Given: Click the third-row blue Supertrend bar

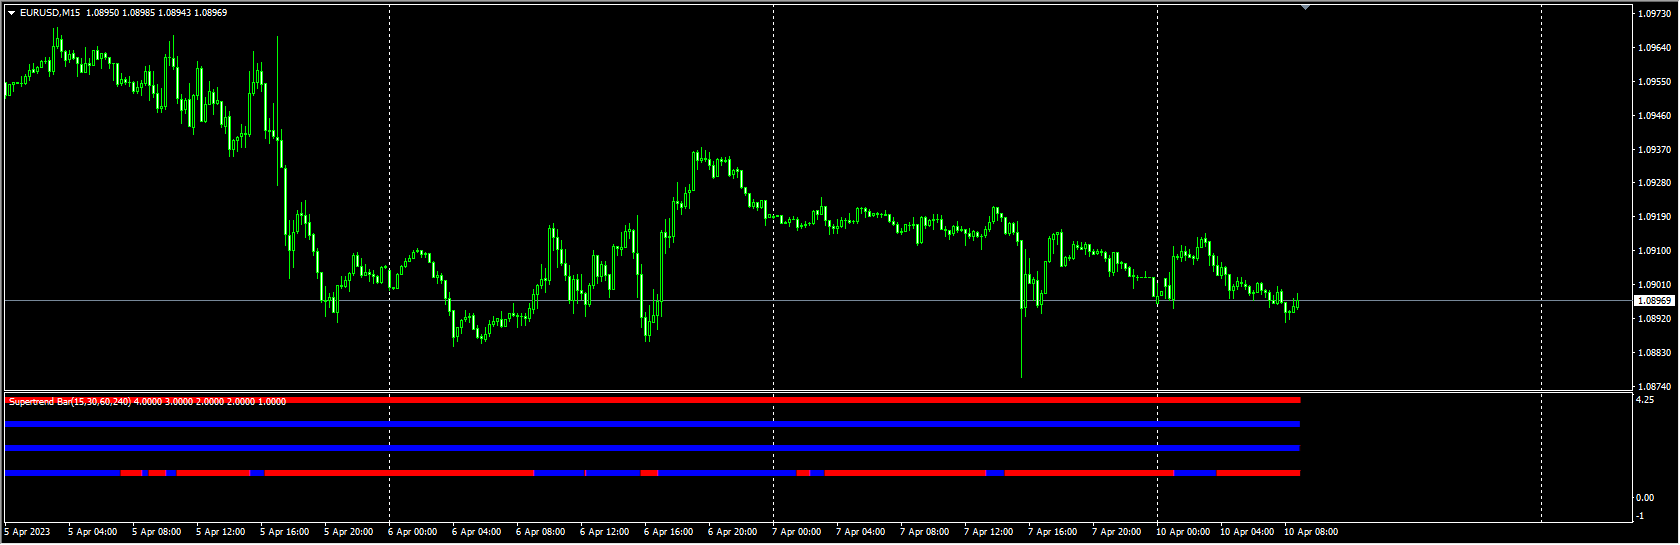Looking at the screenshot, I should (650, 449).
